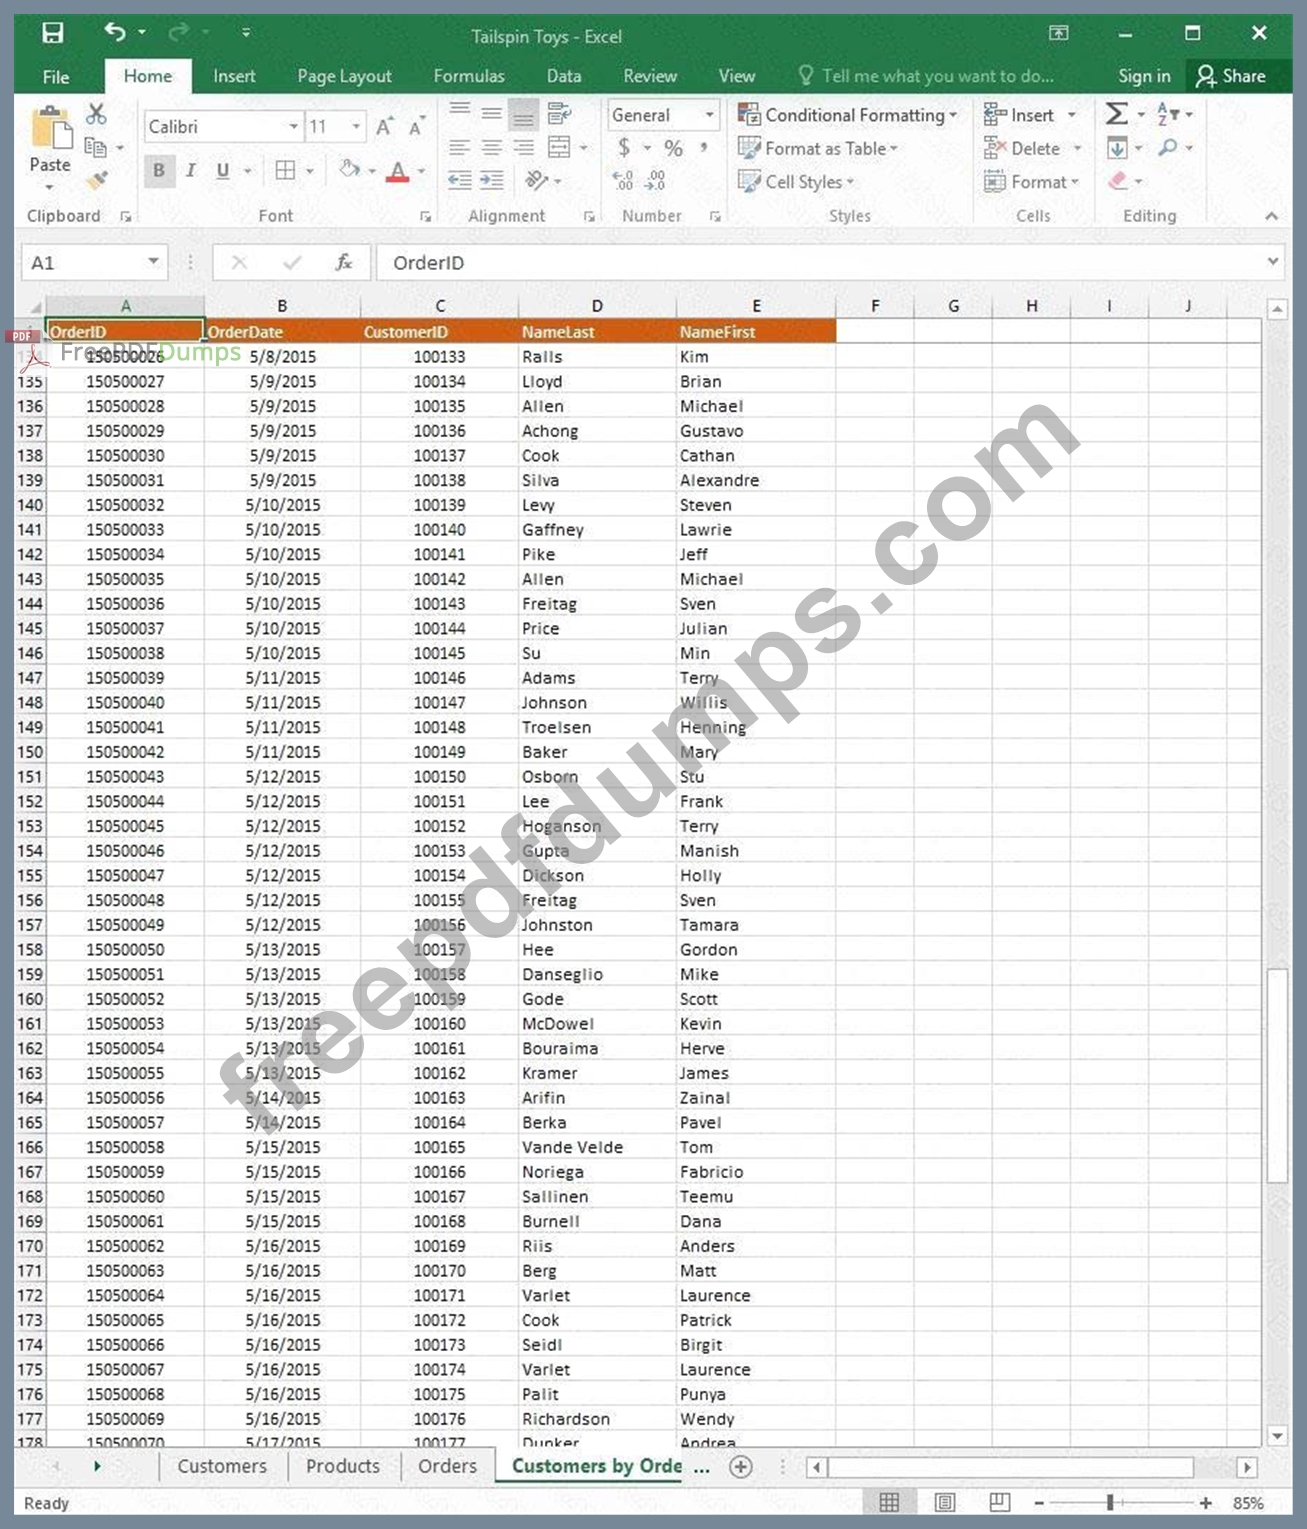Screen dimensions: 1307x1529
Task: Click the Delete cells button
Action: [1022, 148]
